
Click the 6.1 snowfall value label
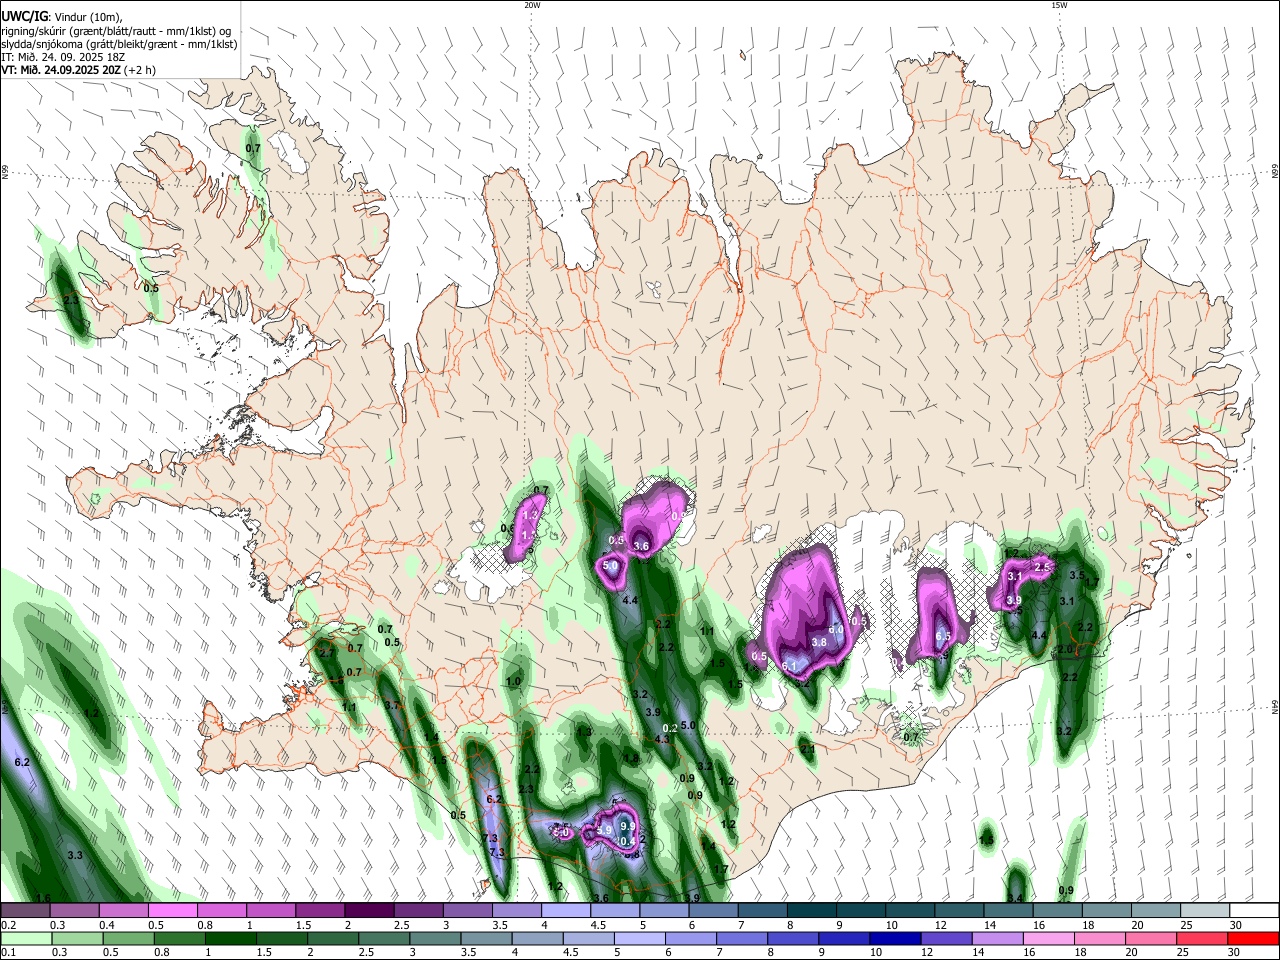[x=789, y=666]
